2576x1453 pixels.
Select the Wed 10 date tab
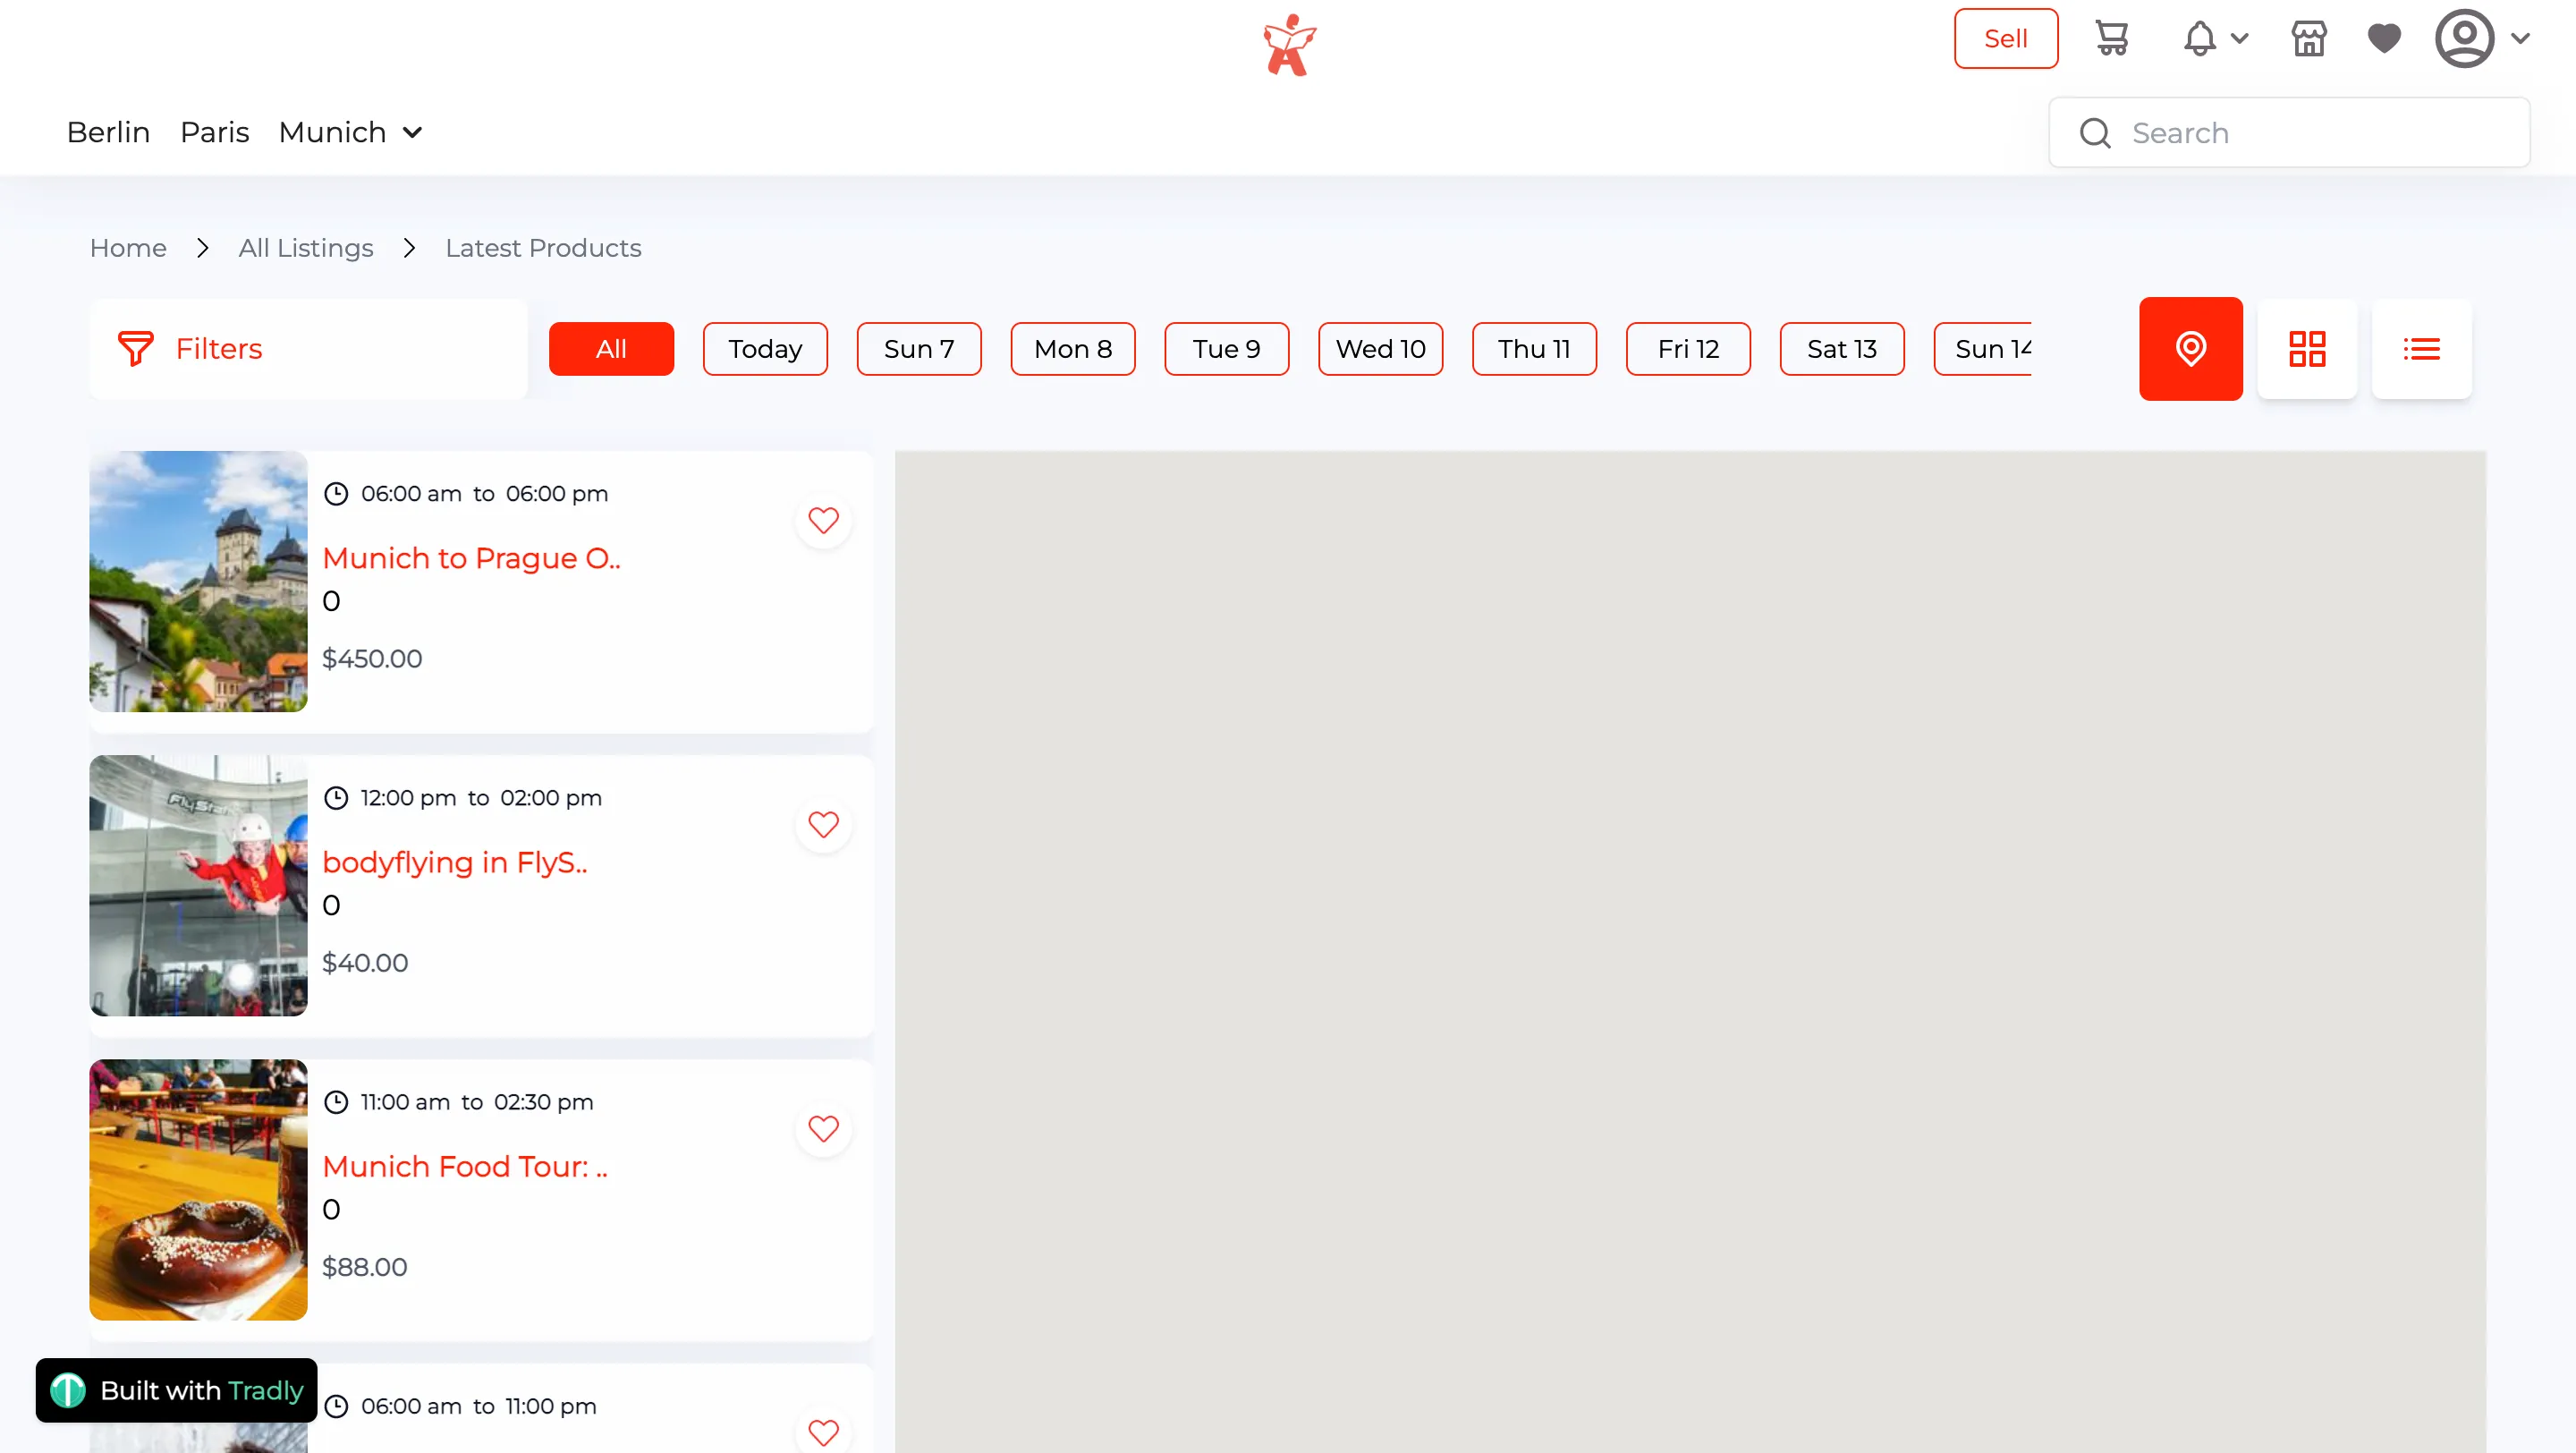point(1380,349)
